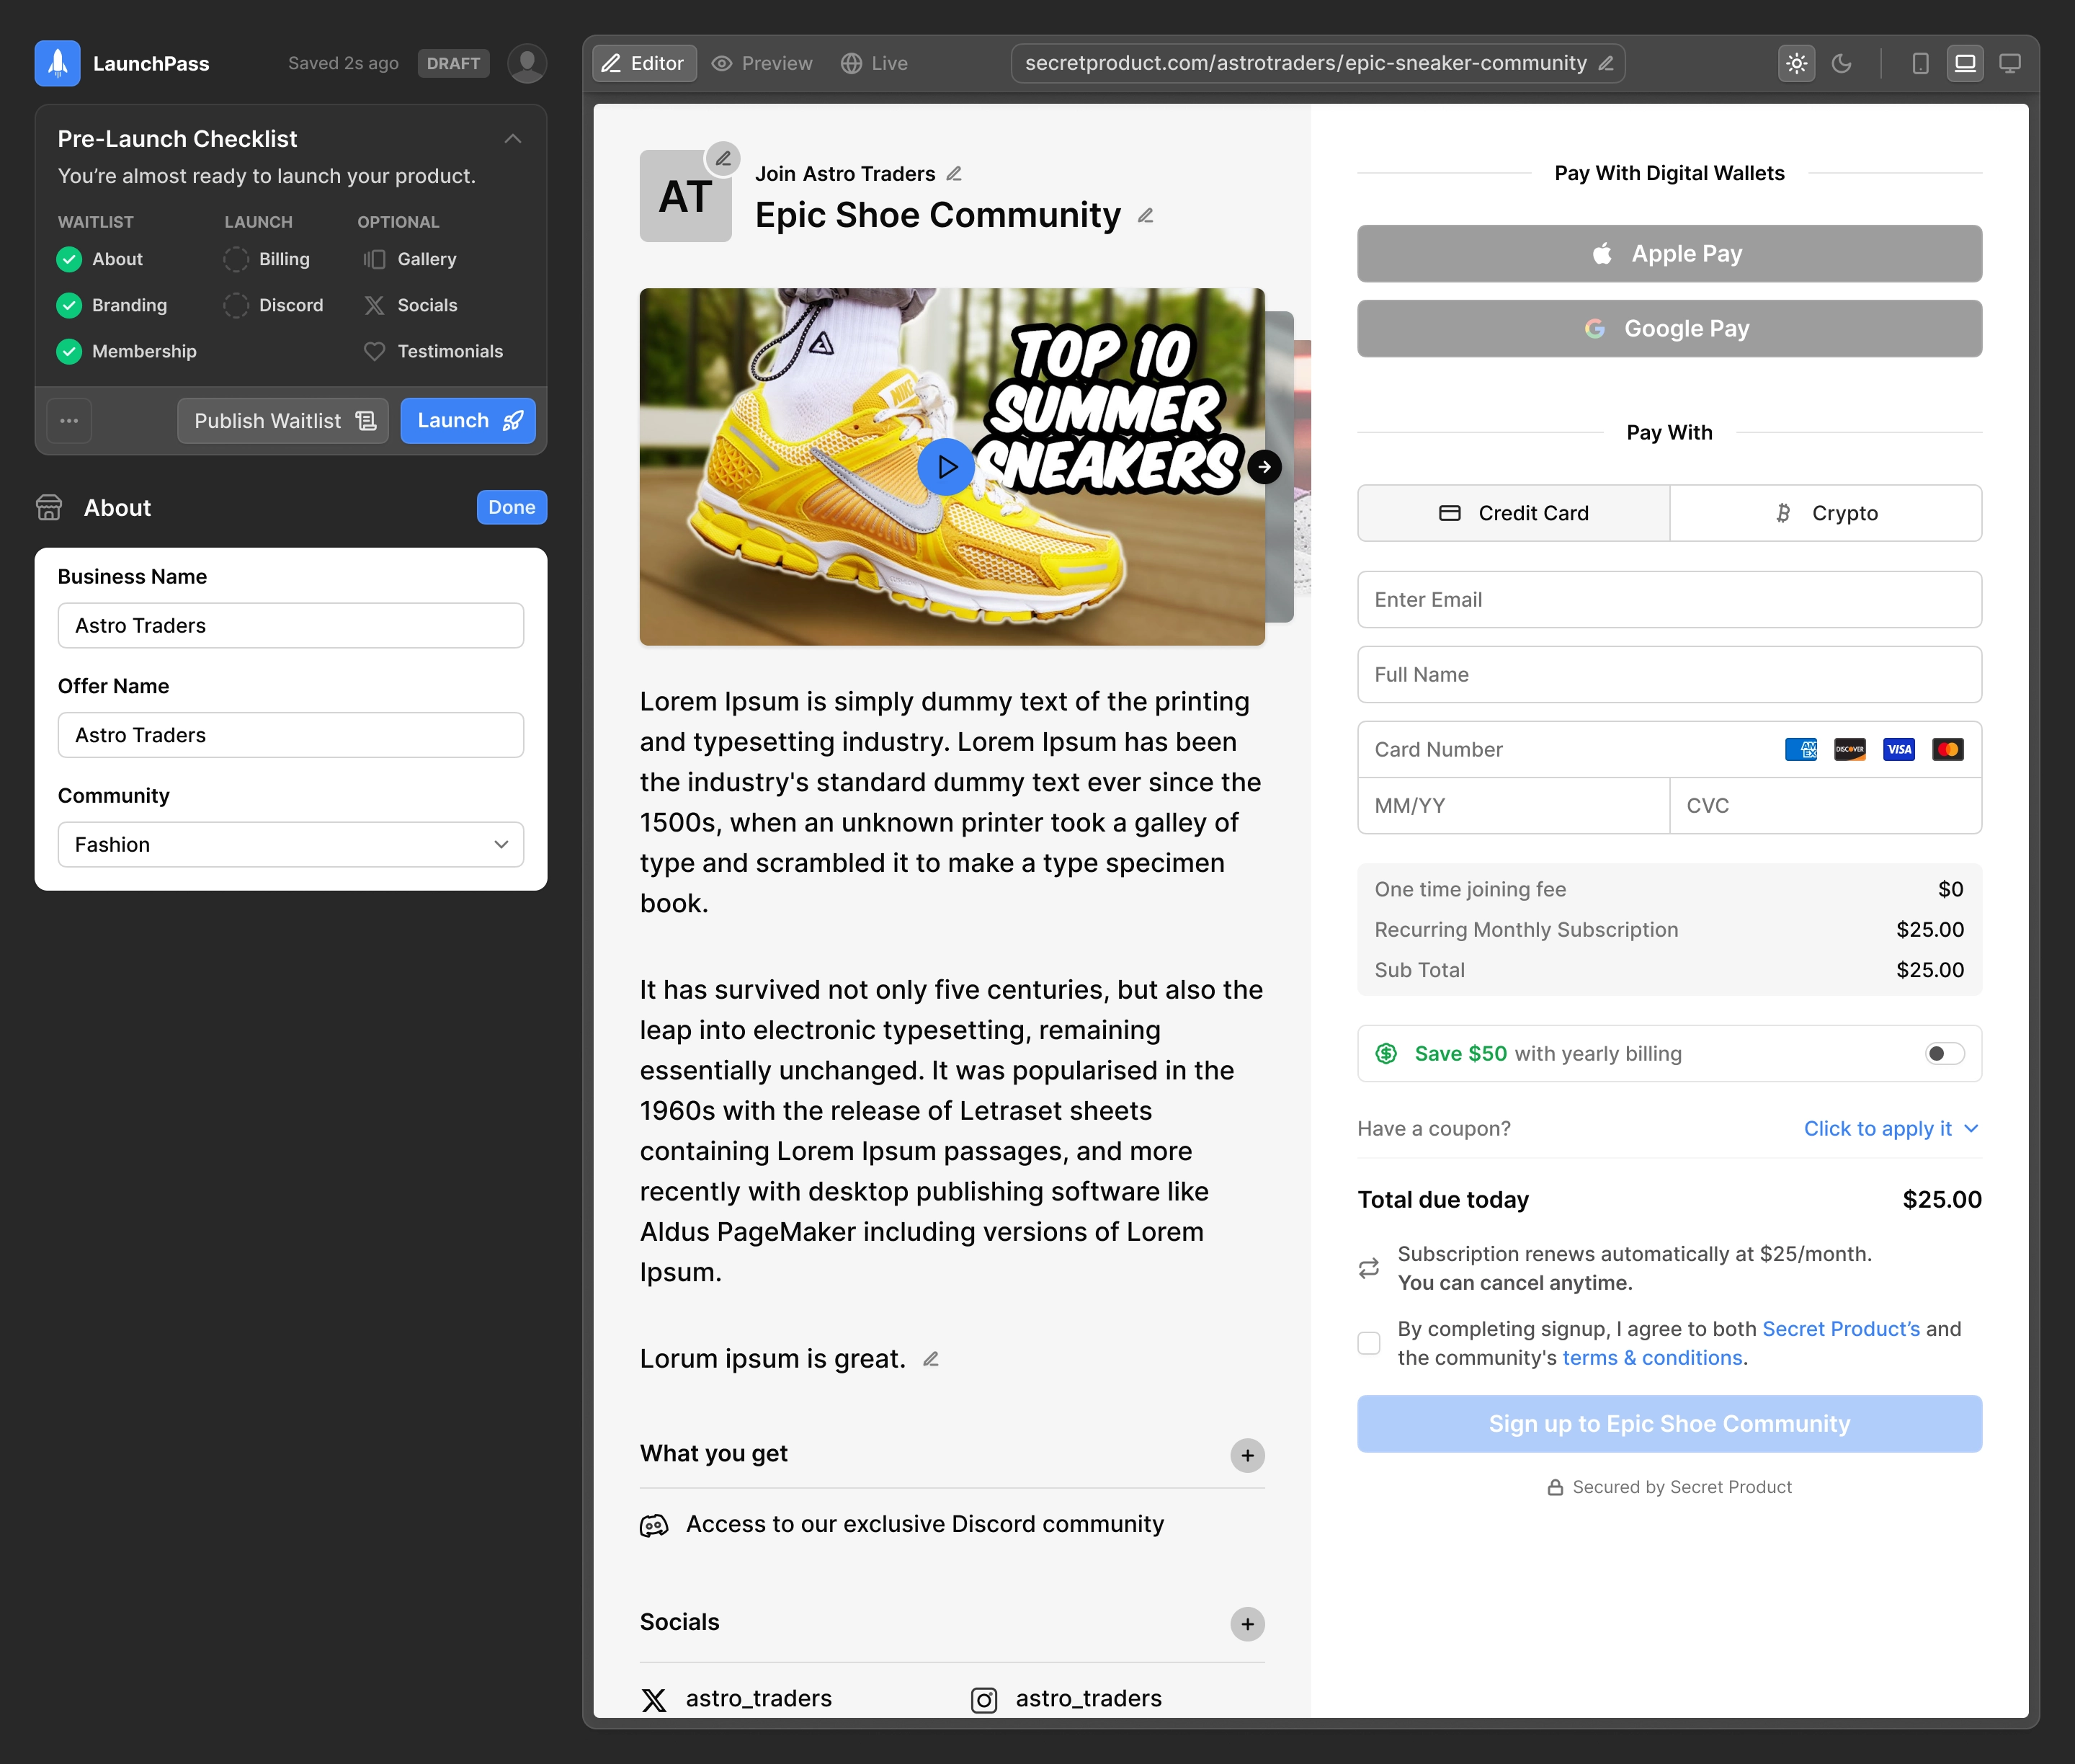The width and height of the screenshot is (2075, 1764).
Task: Switch to Preview tab
Action: pos(762,63)
